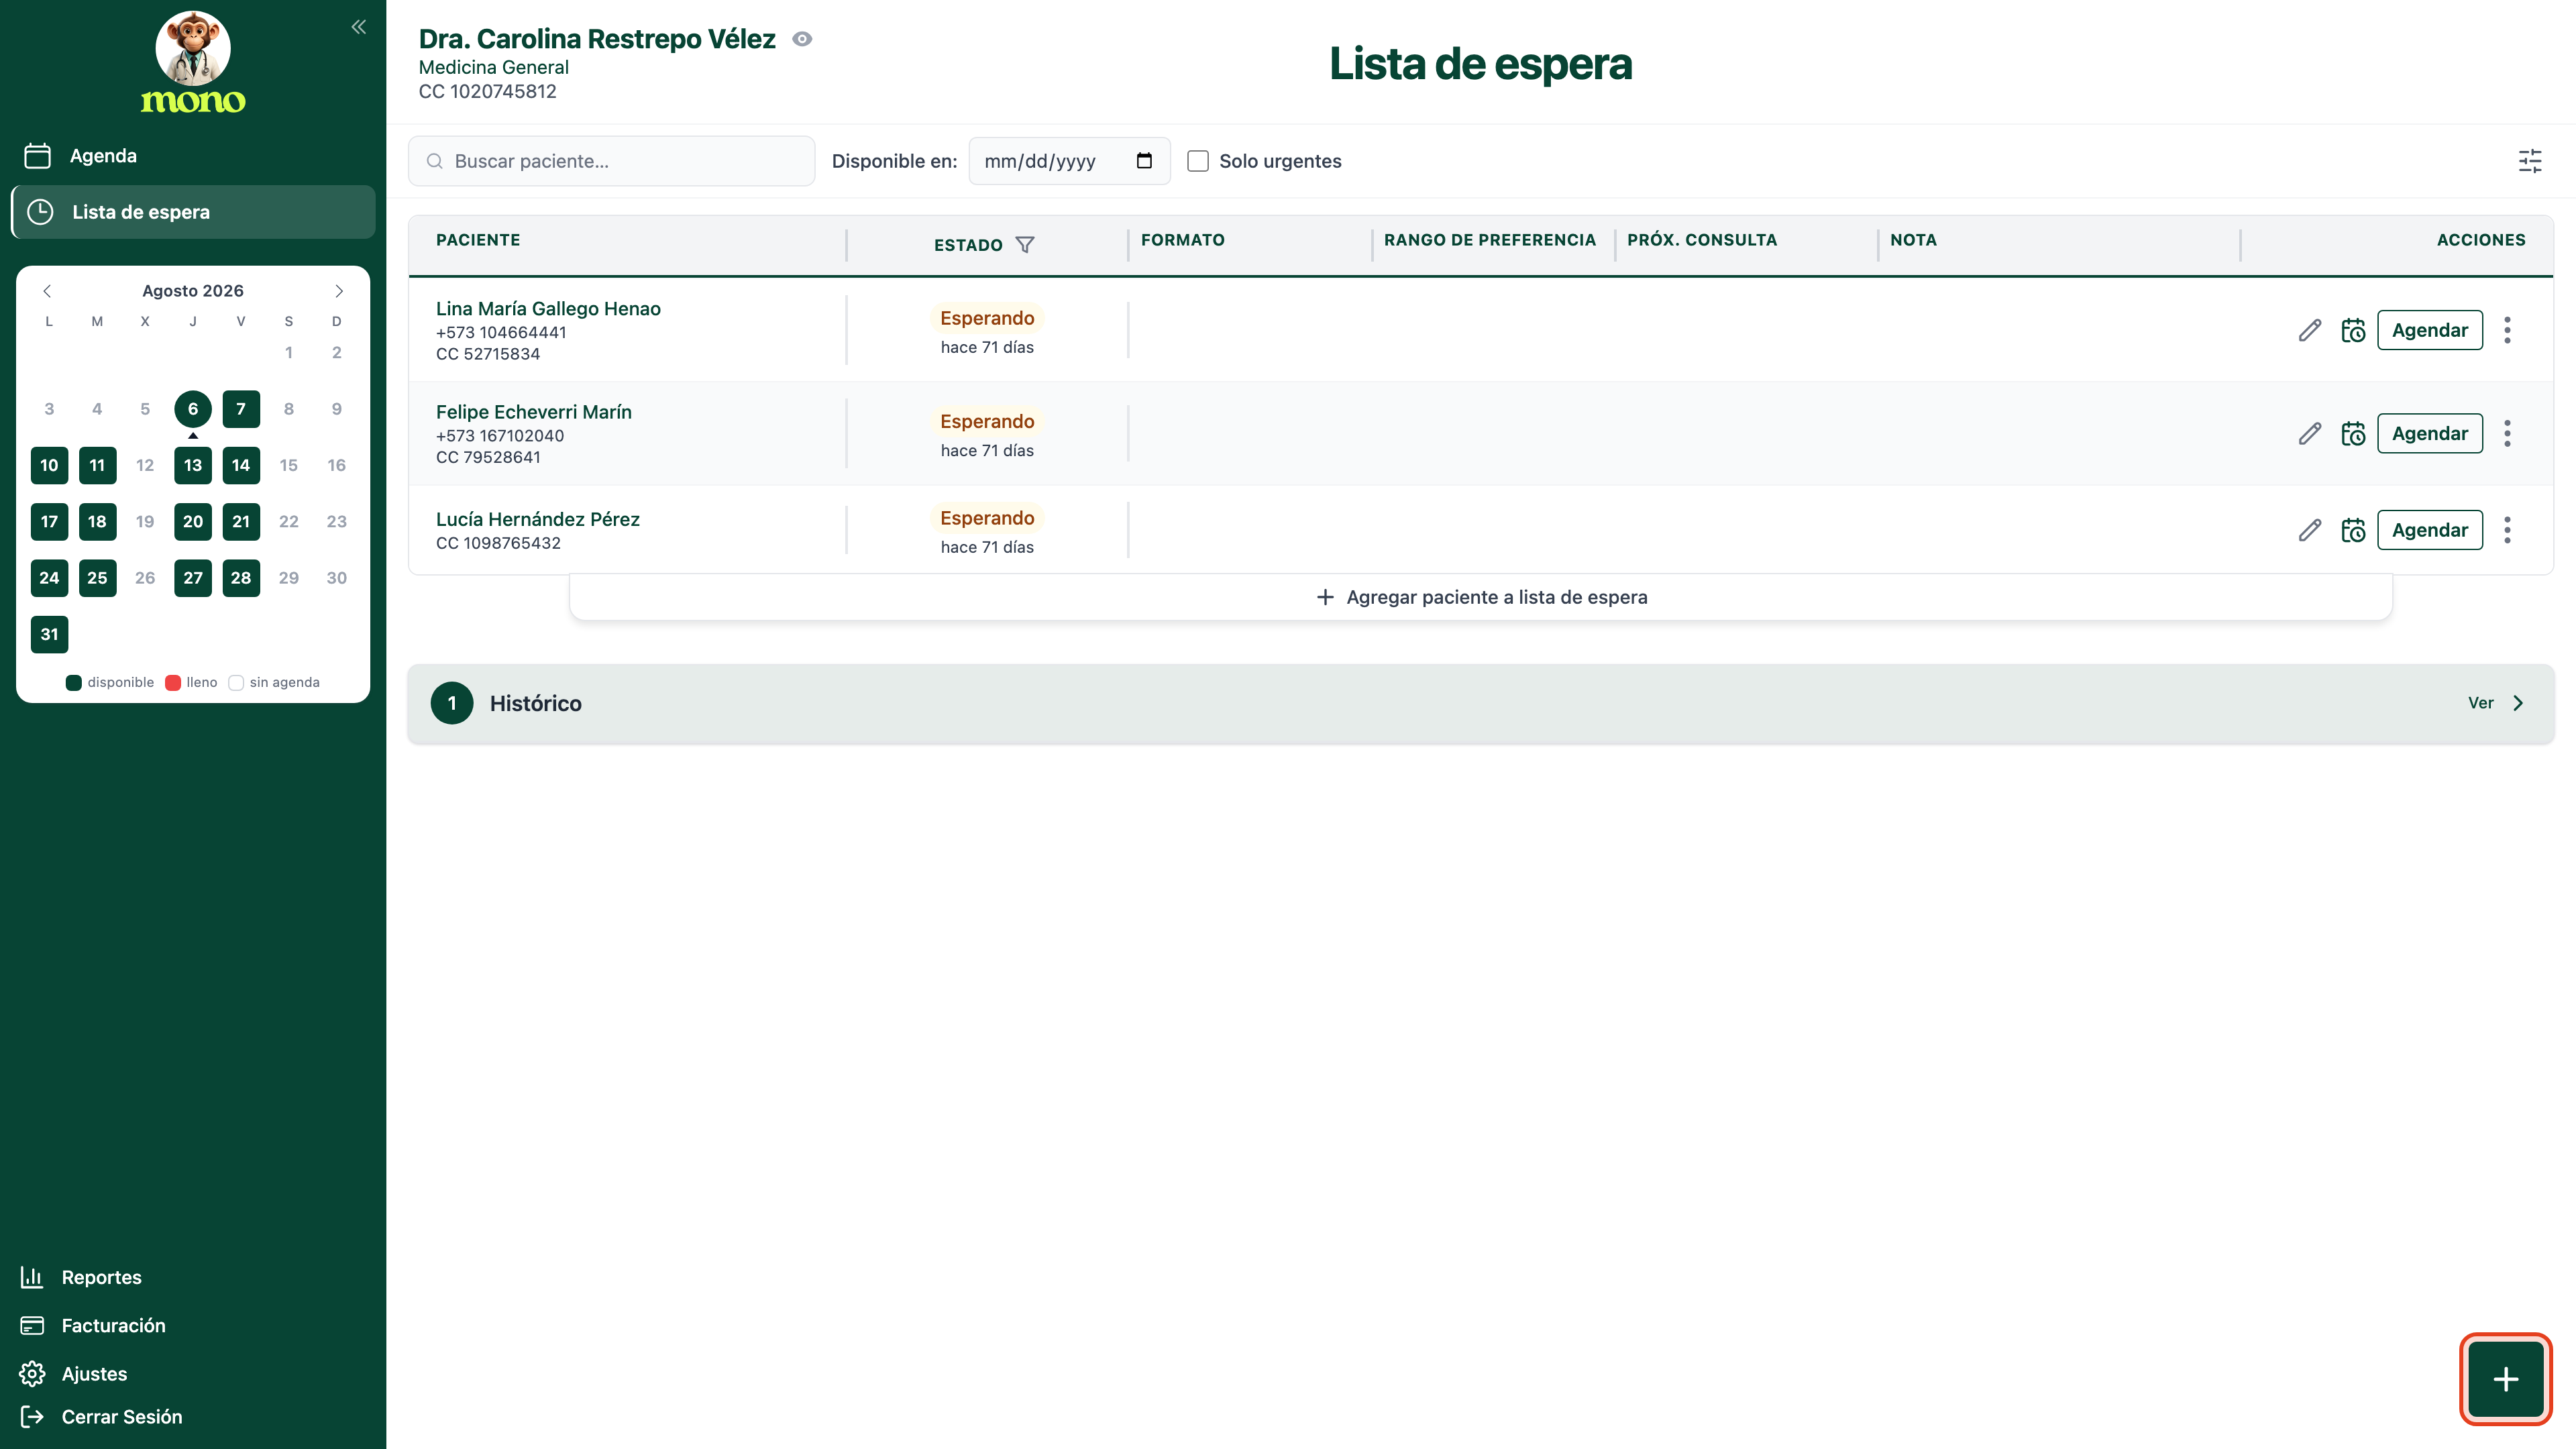Click the floating green plus button
The width and height of the screenshot is (2576, 1449).
(x=2505, y=1379)
